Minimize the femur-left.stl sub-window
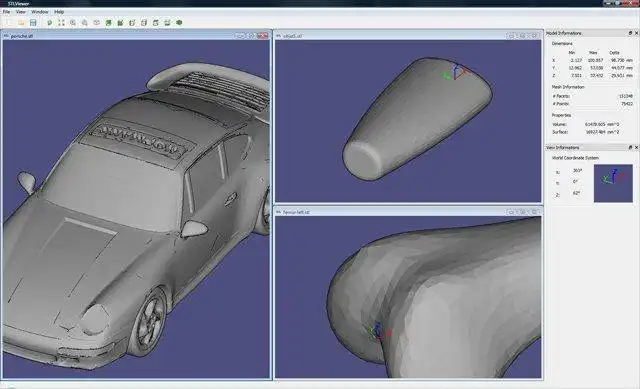This screenshot has width=640, height=389. tap(511, 212)
